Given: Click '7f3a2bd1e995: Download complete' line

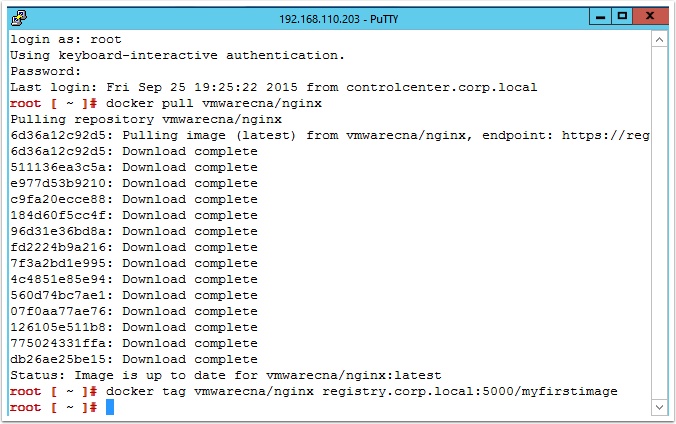Looking at the screenshot, I should (x=134, y=263).
